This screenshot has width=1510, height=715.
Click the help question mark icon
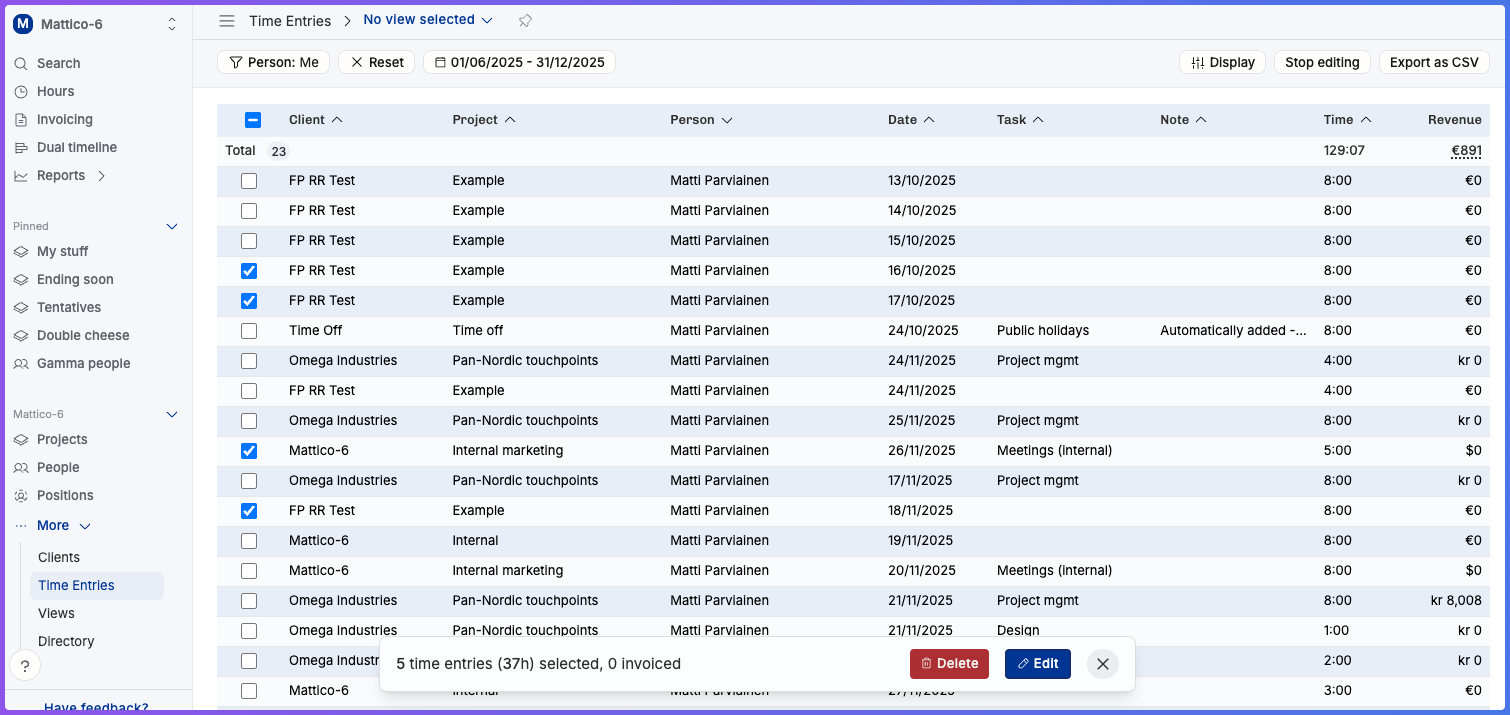(25, 666)
